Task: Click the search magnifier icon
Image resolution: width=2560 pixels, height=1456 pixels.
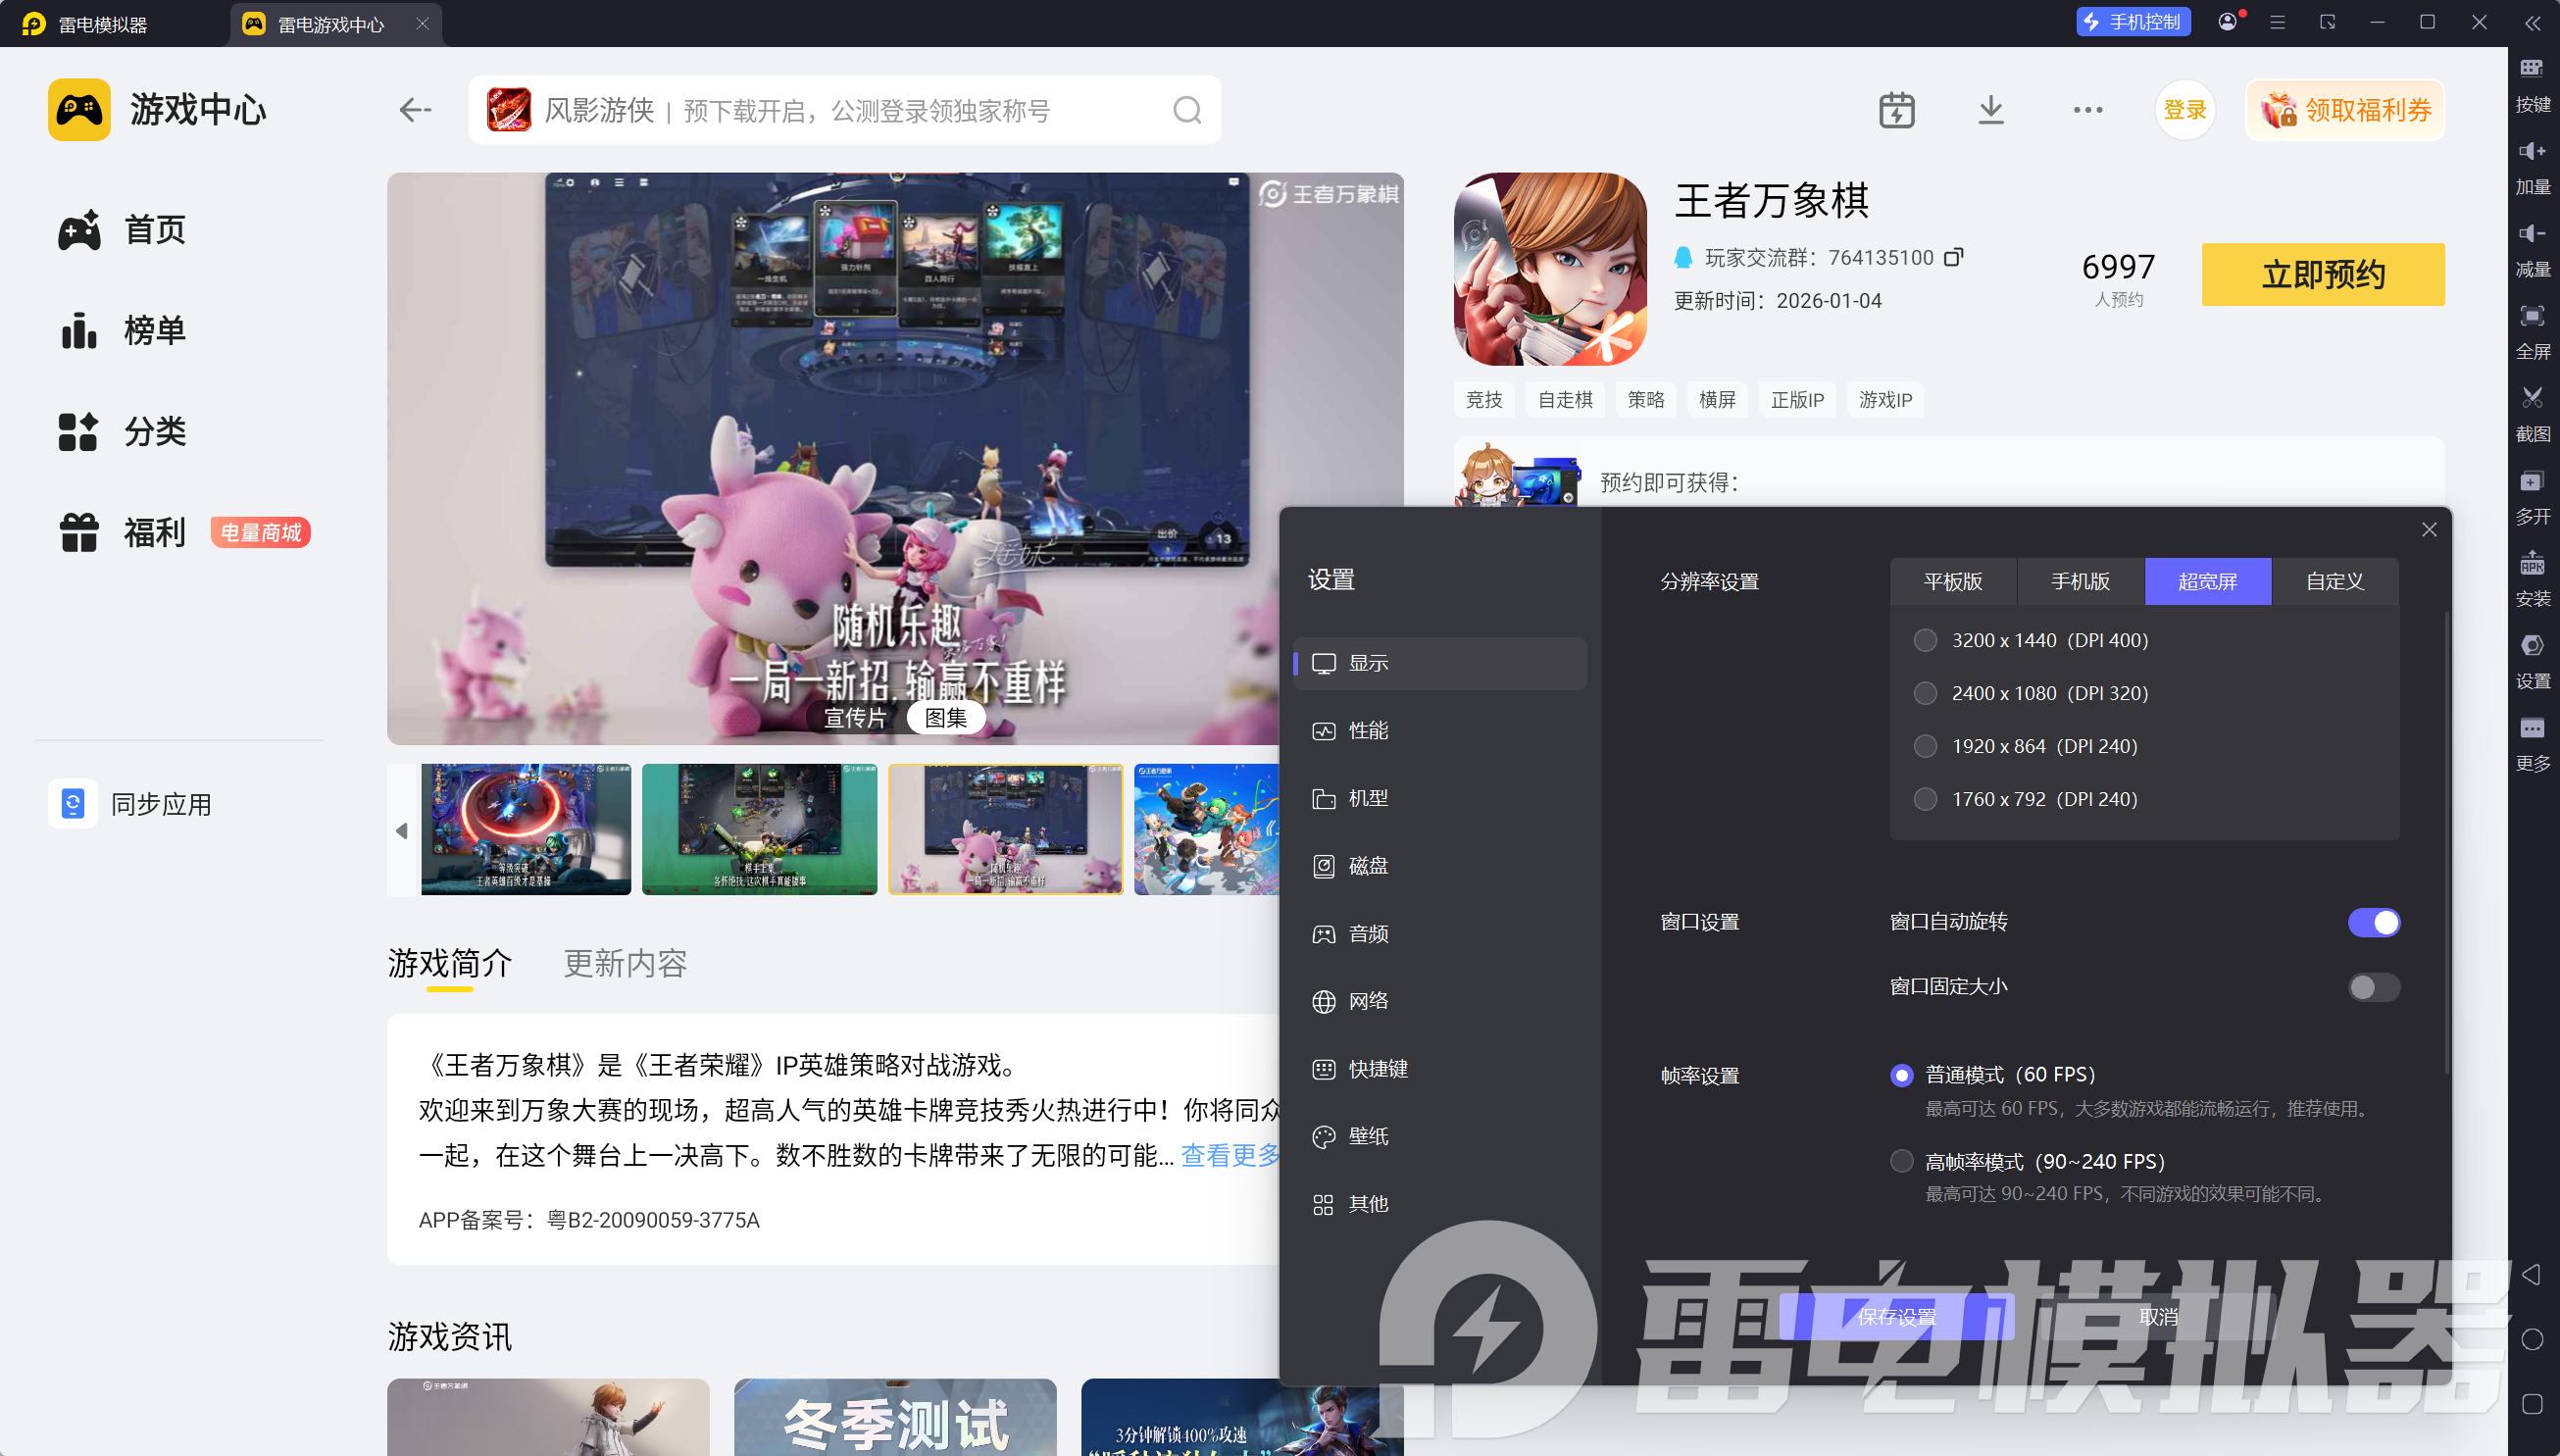Action: click(x=1186, y=110)
